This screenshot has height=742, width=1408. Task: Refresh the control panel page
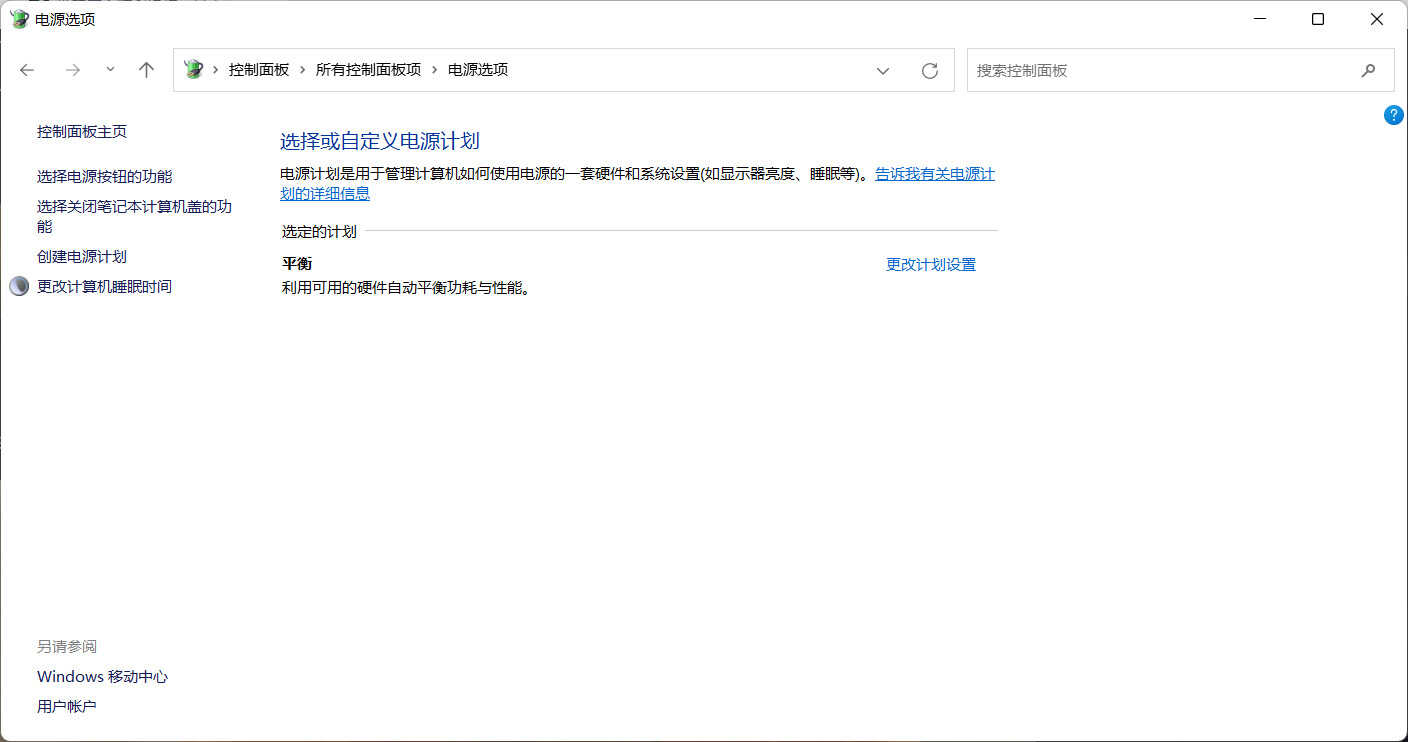pyautogui.click(x=930, y=70)
